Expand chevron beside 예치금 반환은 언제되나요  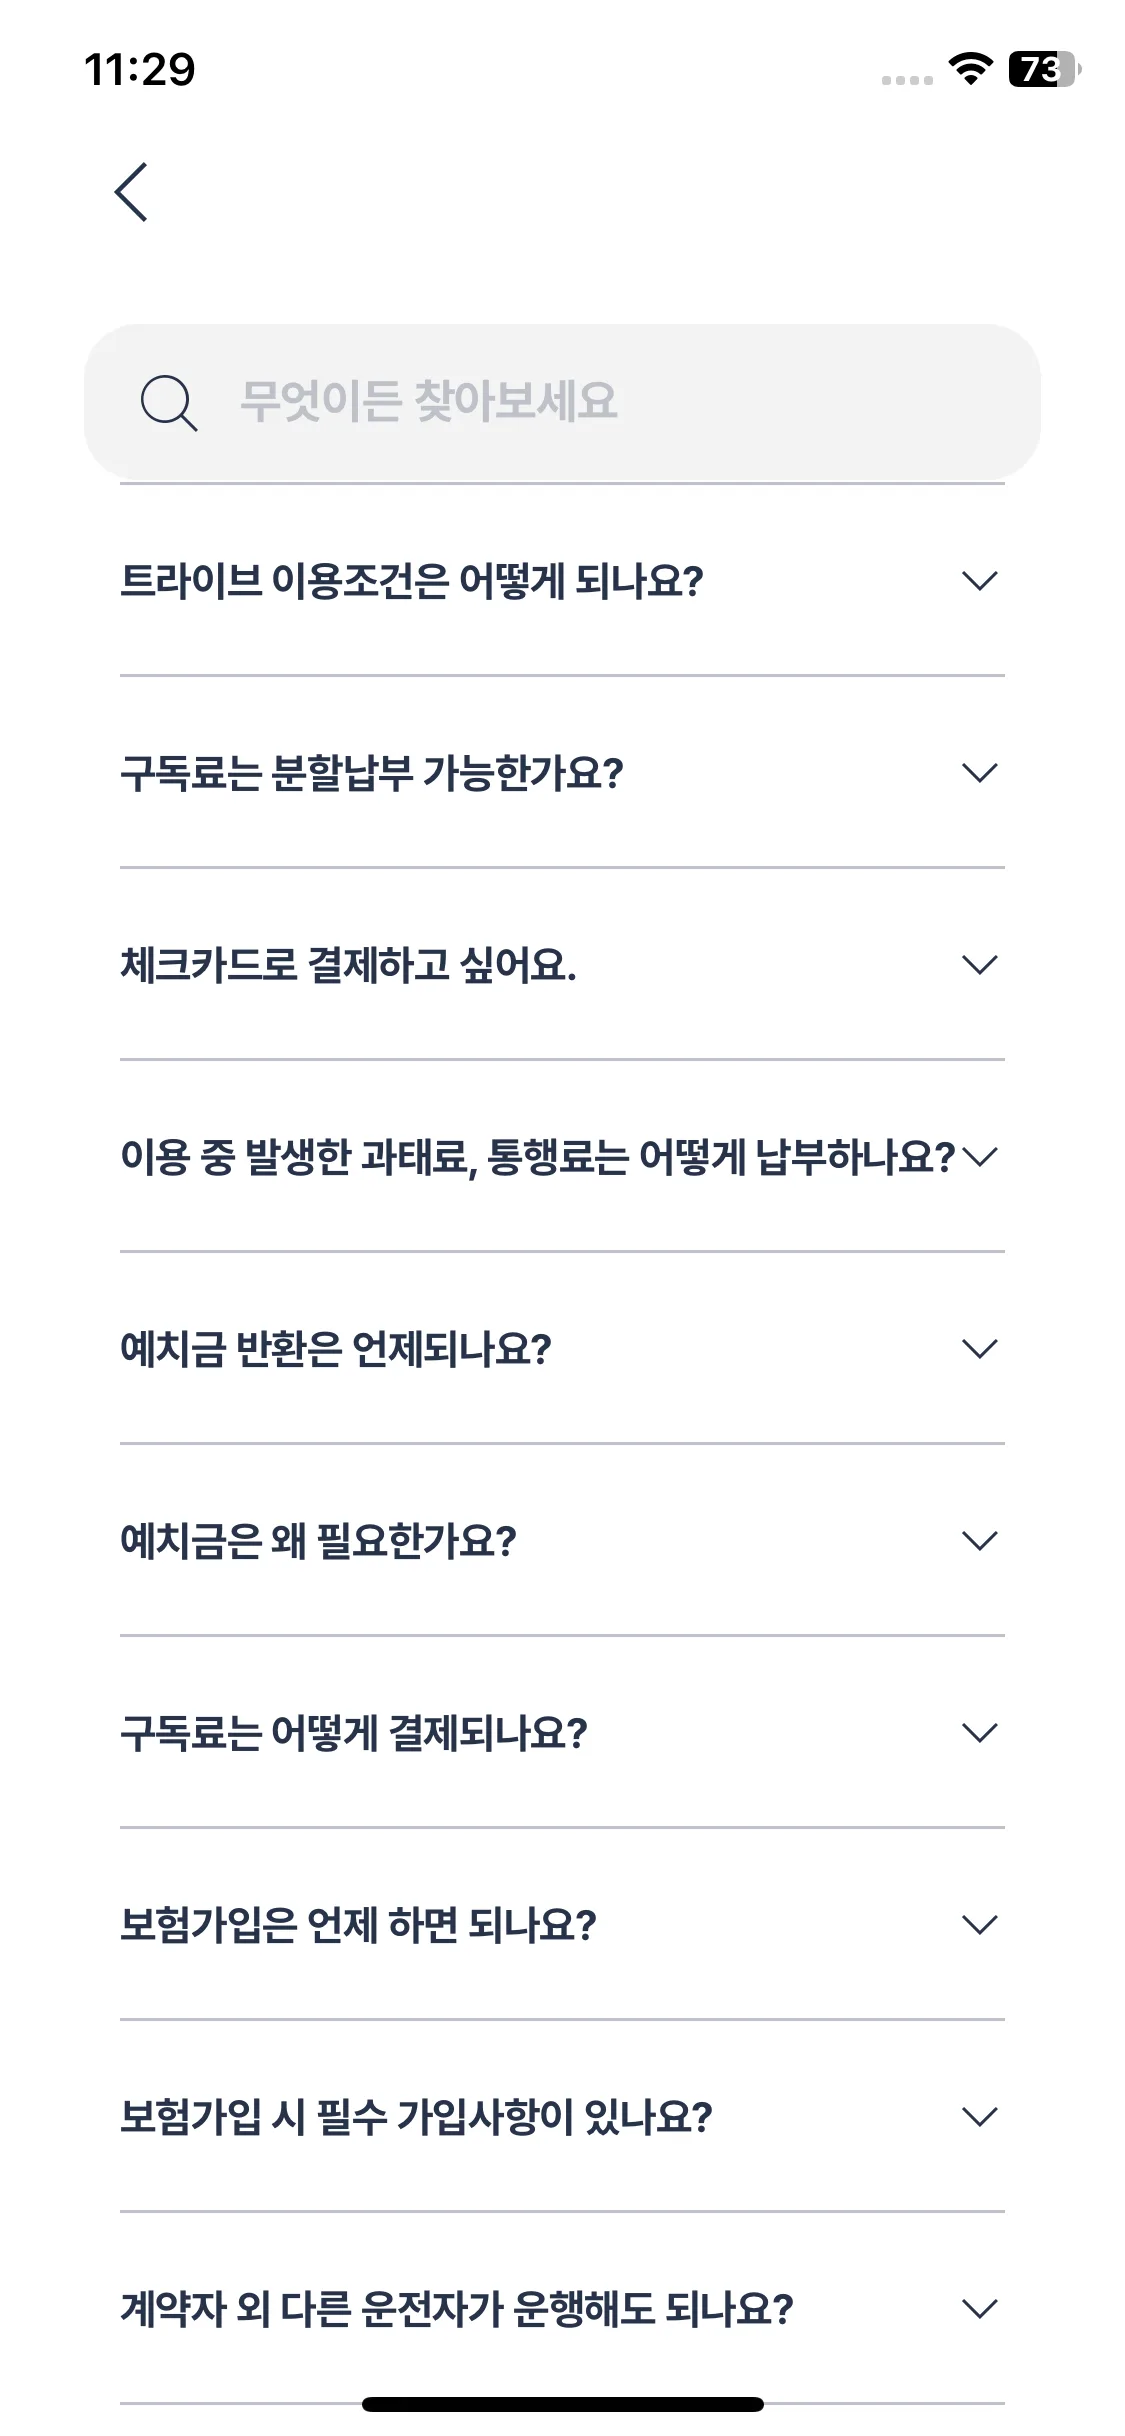(979, 1349)
